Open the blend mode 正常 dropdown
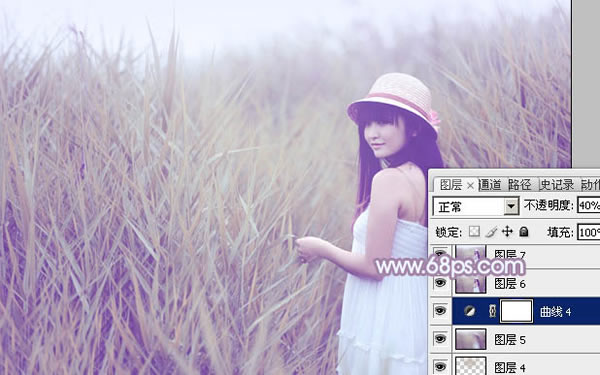 511,207
